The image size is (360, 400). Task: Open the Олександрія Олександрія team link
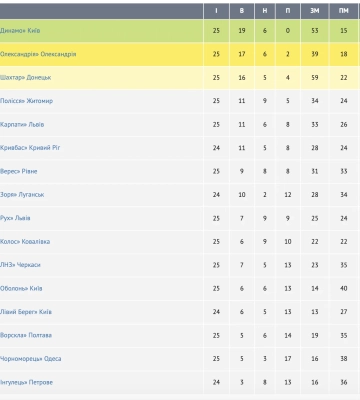click(x=38, y=54)
